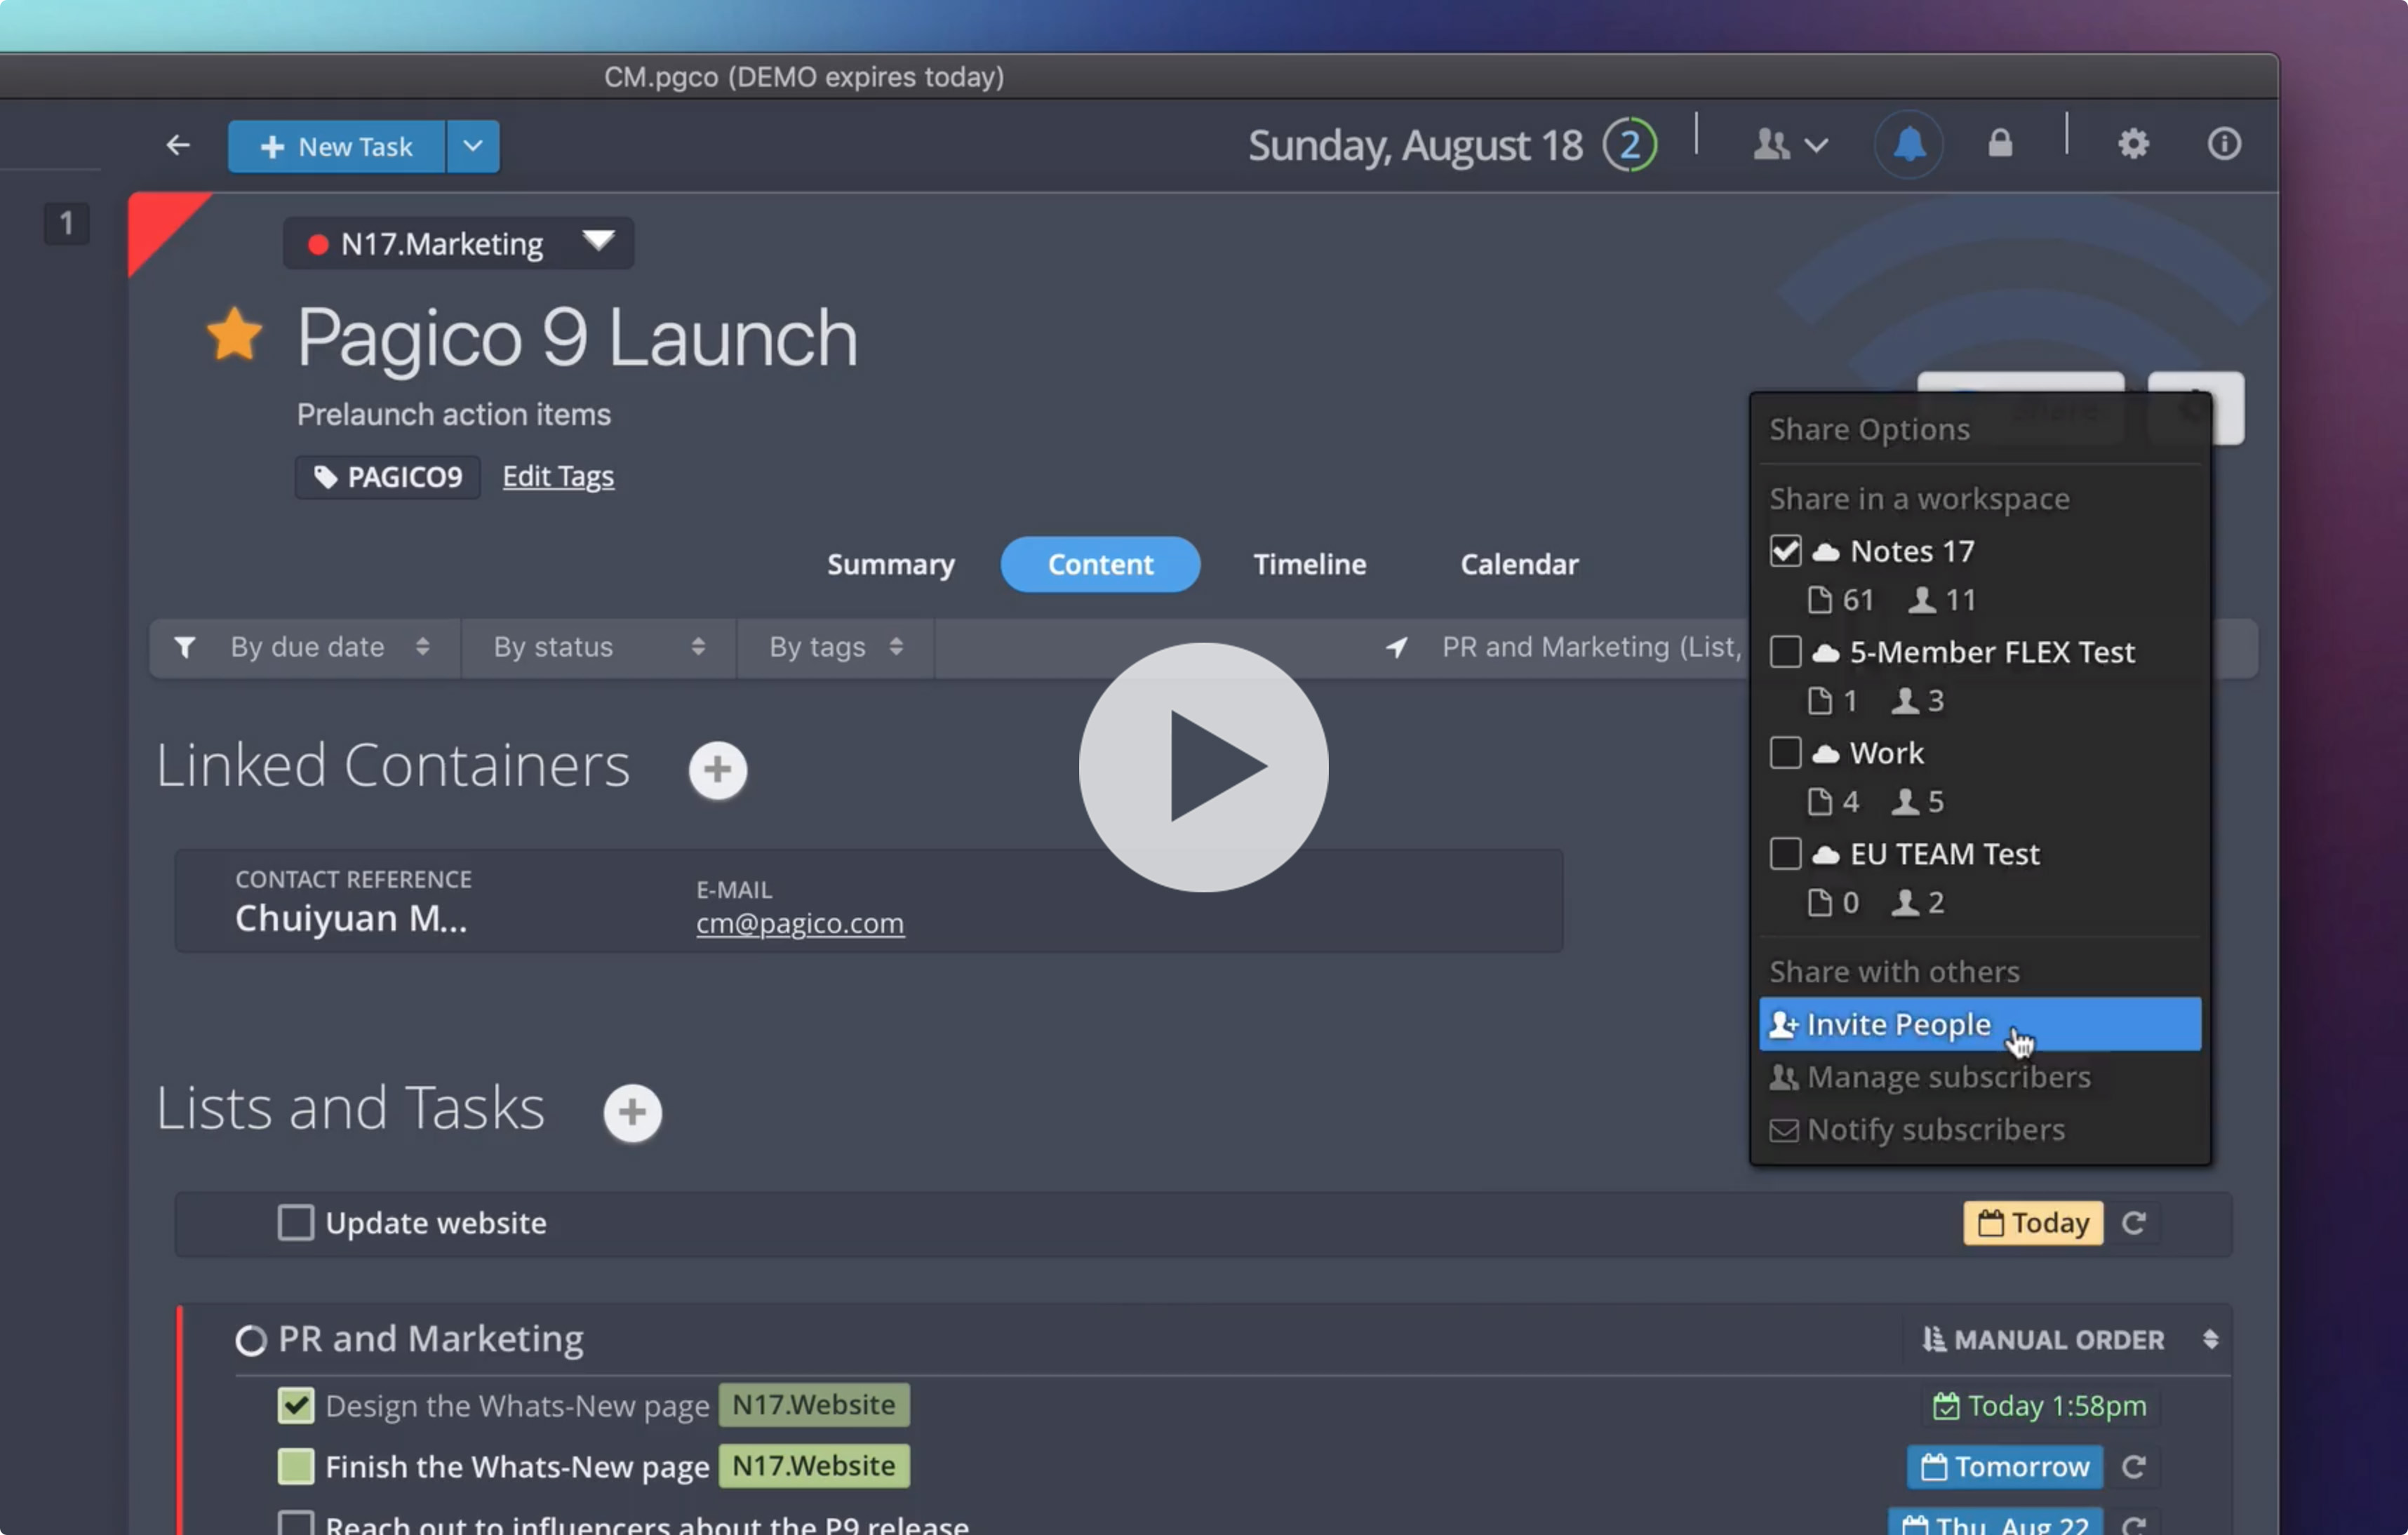Open cm@pagico.com email link
The image size is (2408, 1535).
point(799,923)
